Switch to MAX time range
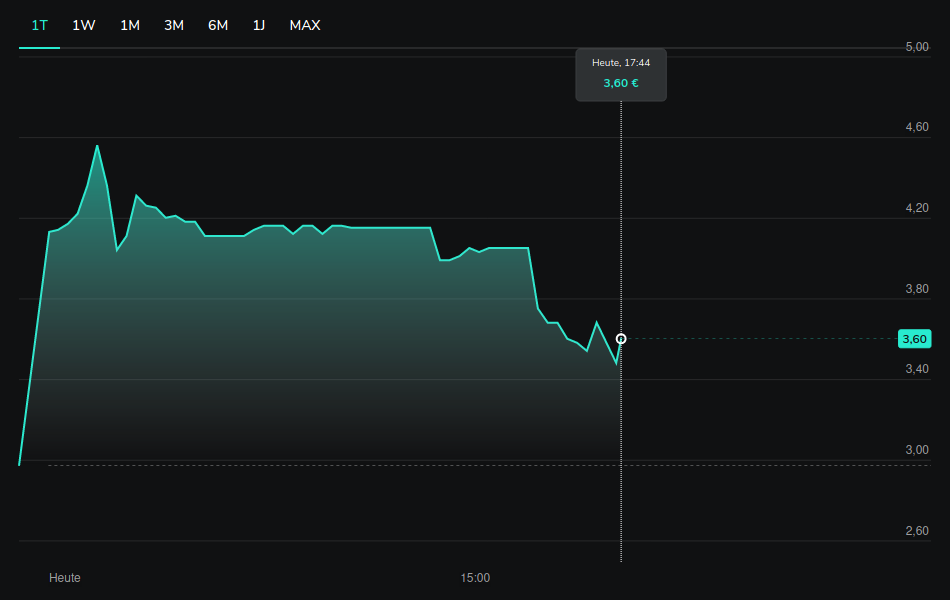 point(305,25)
